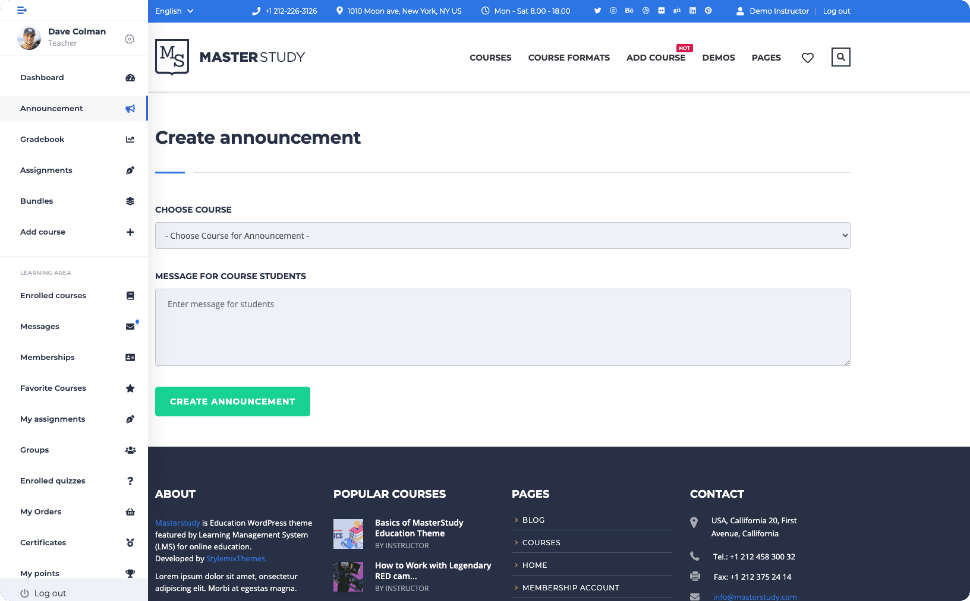This screenshot has width=970, height=601.
Task: Open the Choose Course for Announcement dropdown
Action: (x=502, y=236)
